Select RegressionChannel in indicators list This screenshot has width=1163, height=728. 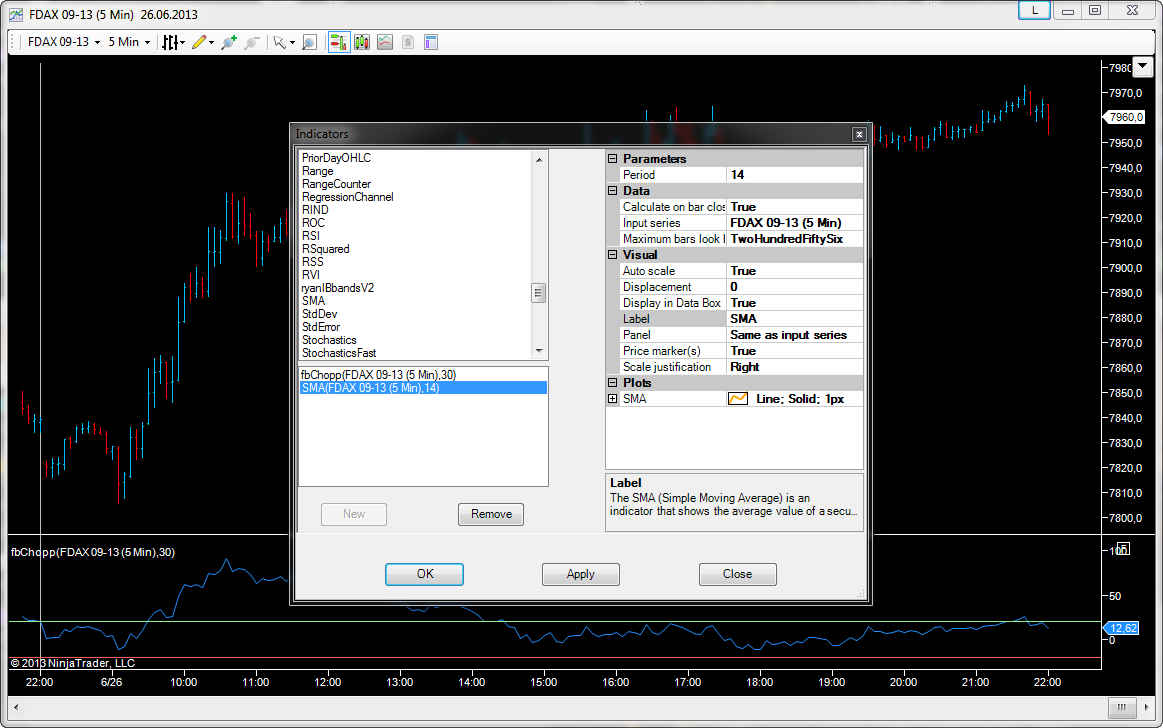point(347,197)
